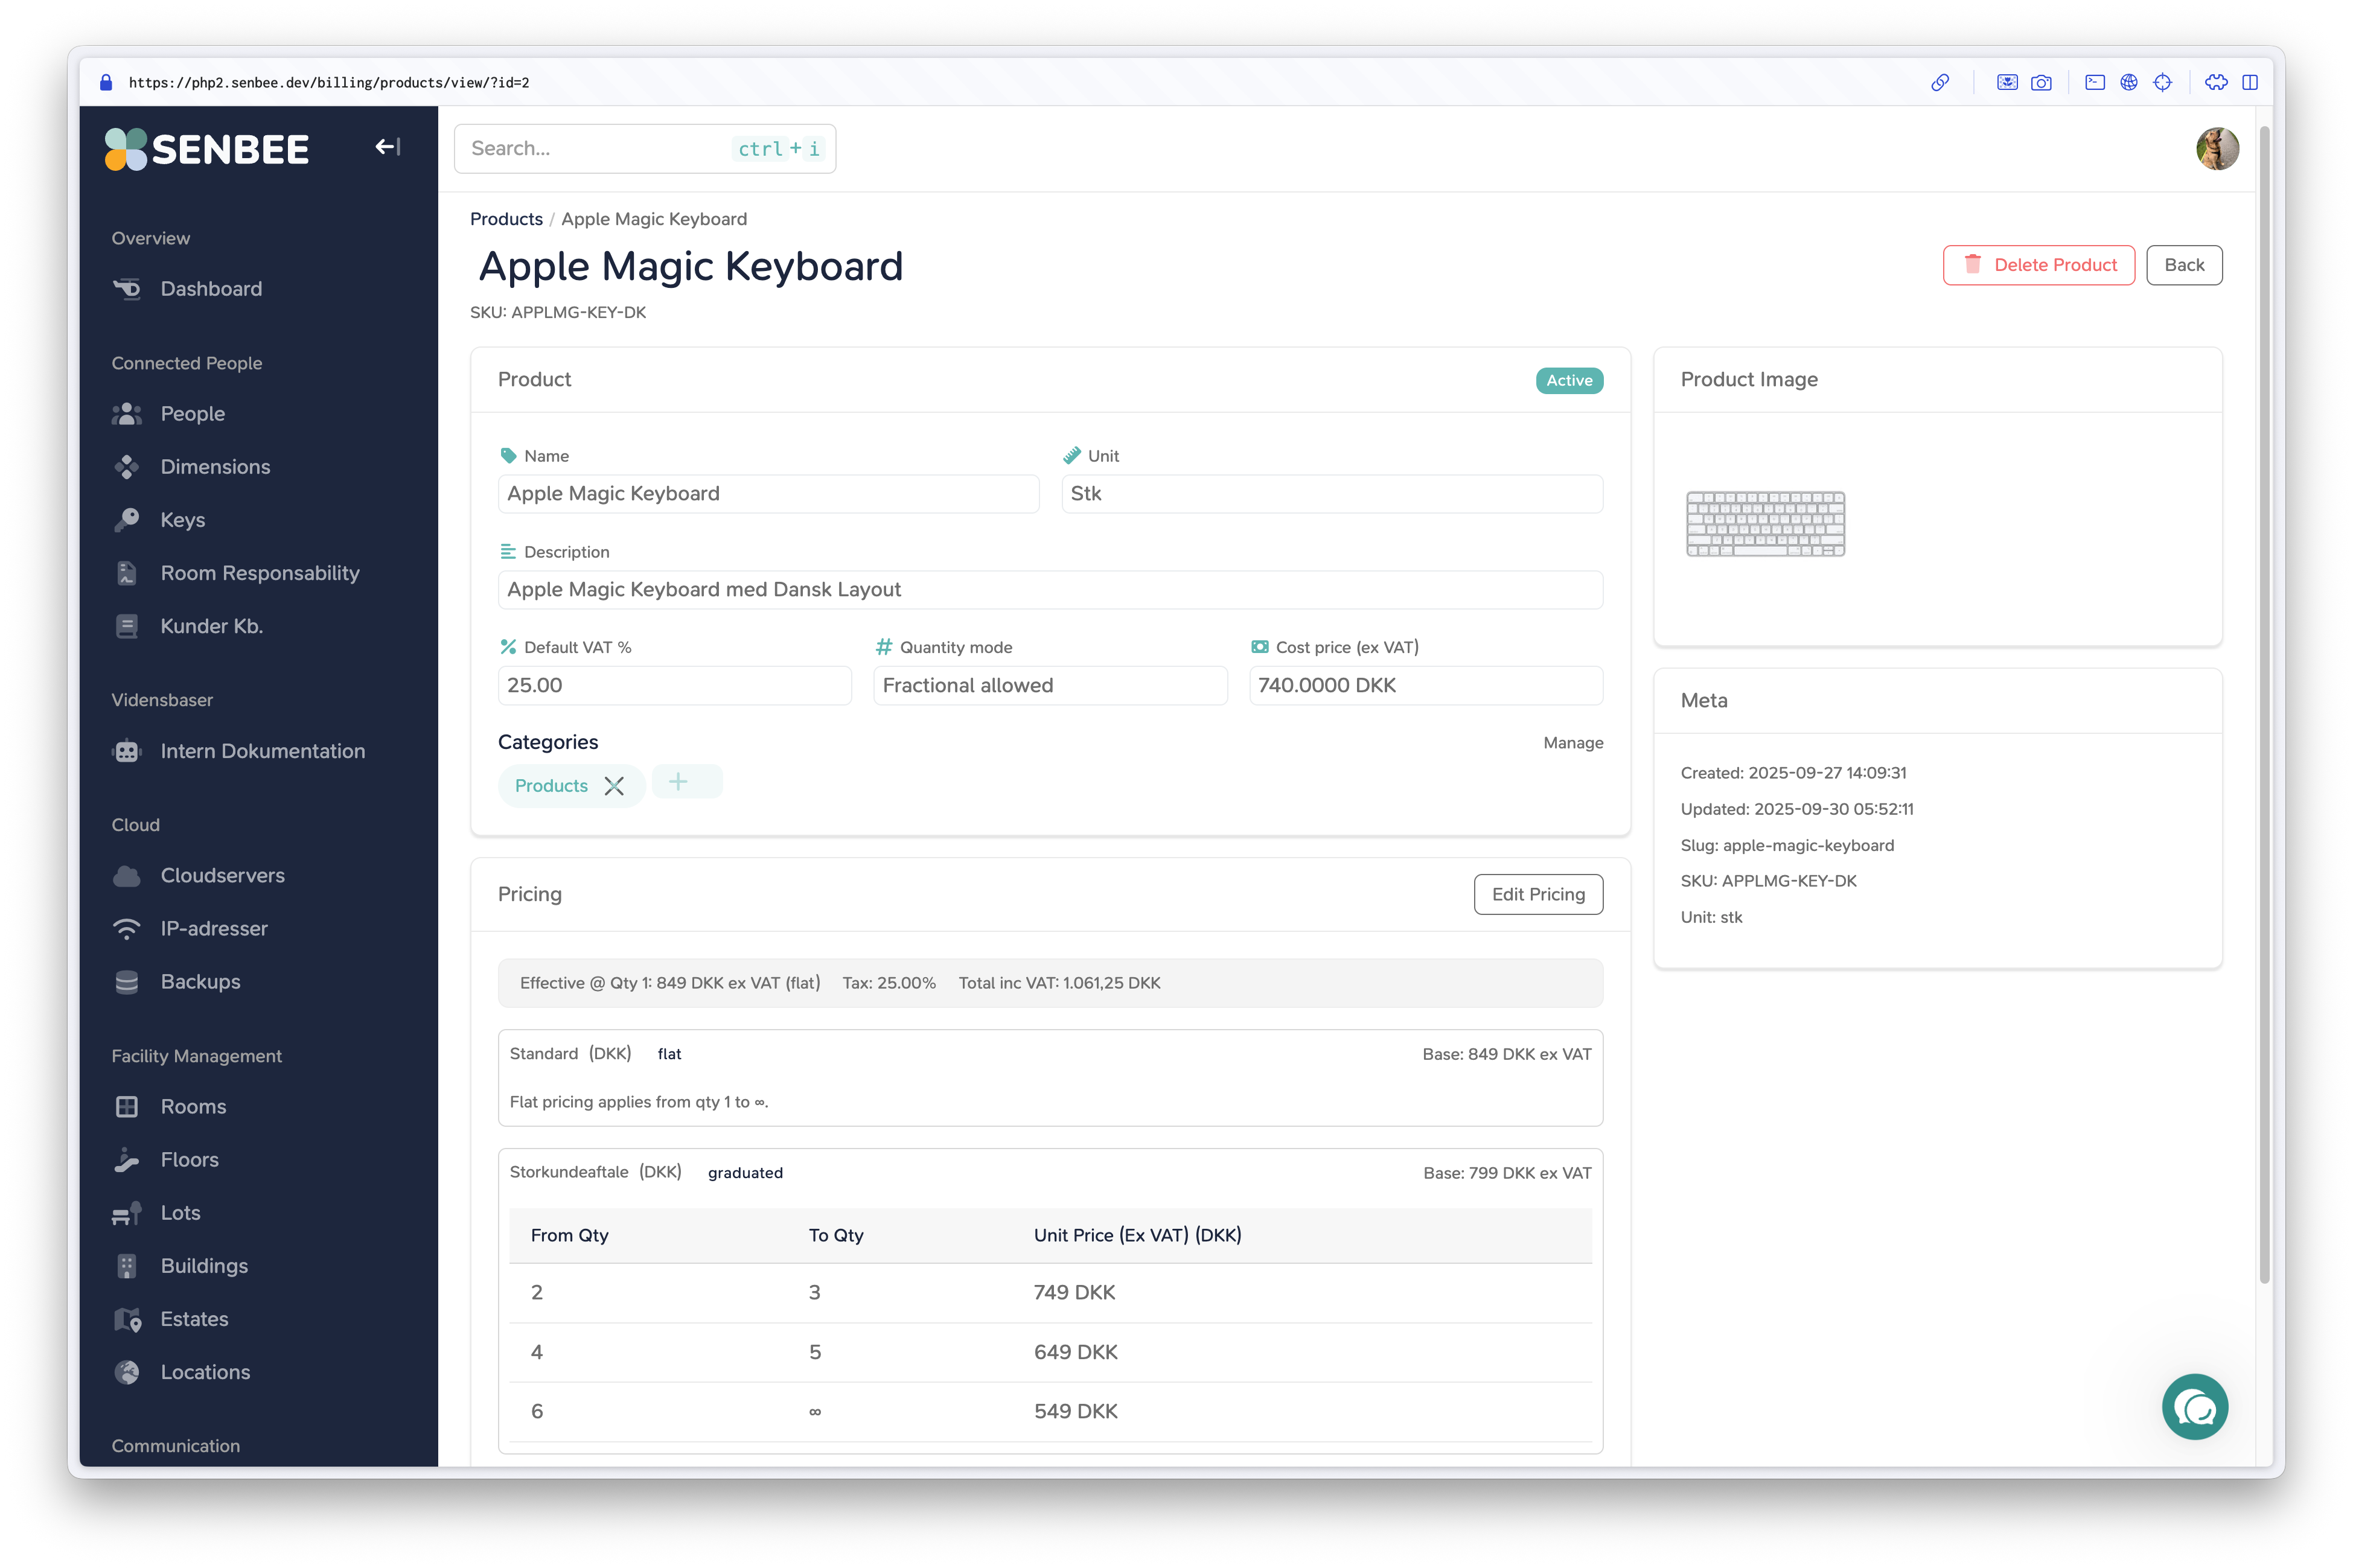This screenshot has height=1568, width=2353.
Task: Click 'Base: 799 DKK ex VAT' text
Action: point(1507,1173)
